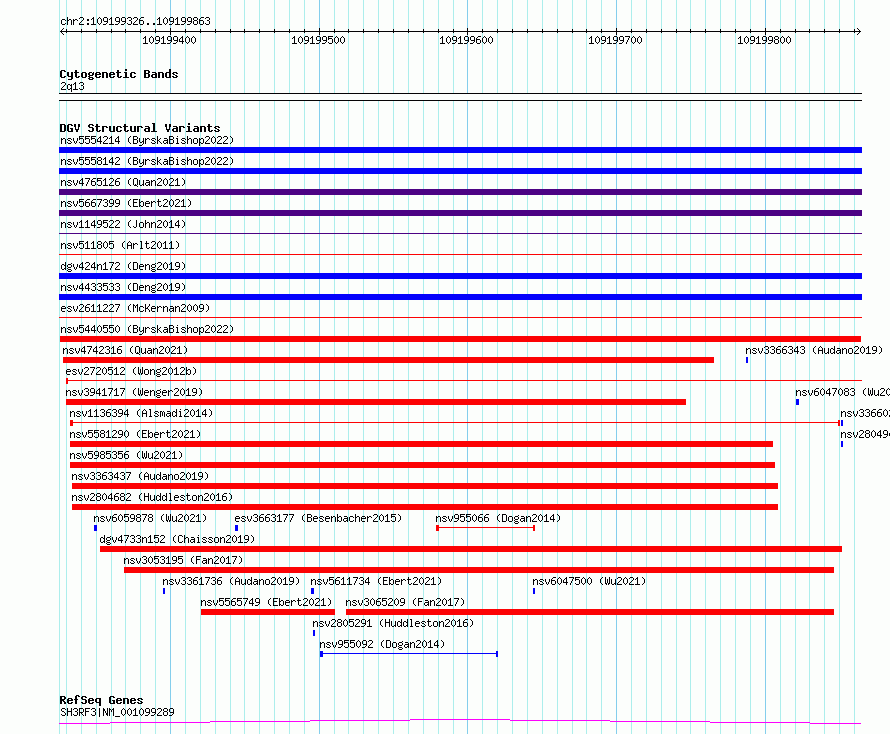Image resolution: width=890 pixels, height=734 pixels.
Task: Open the nsv4765126 (Quan2021) variant label
Action: [x=123, y=182]
